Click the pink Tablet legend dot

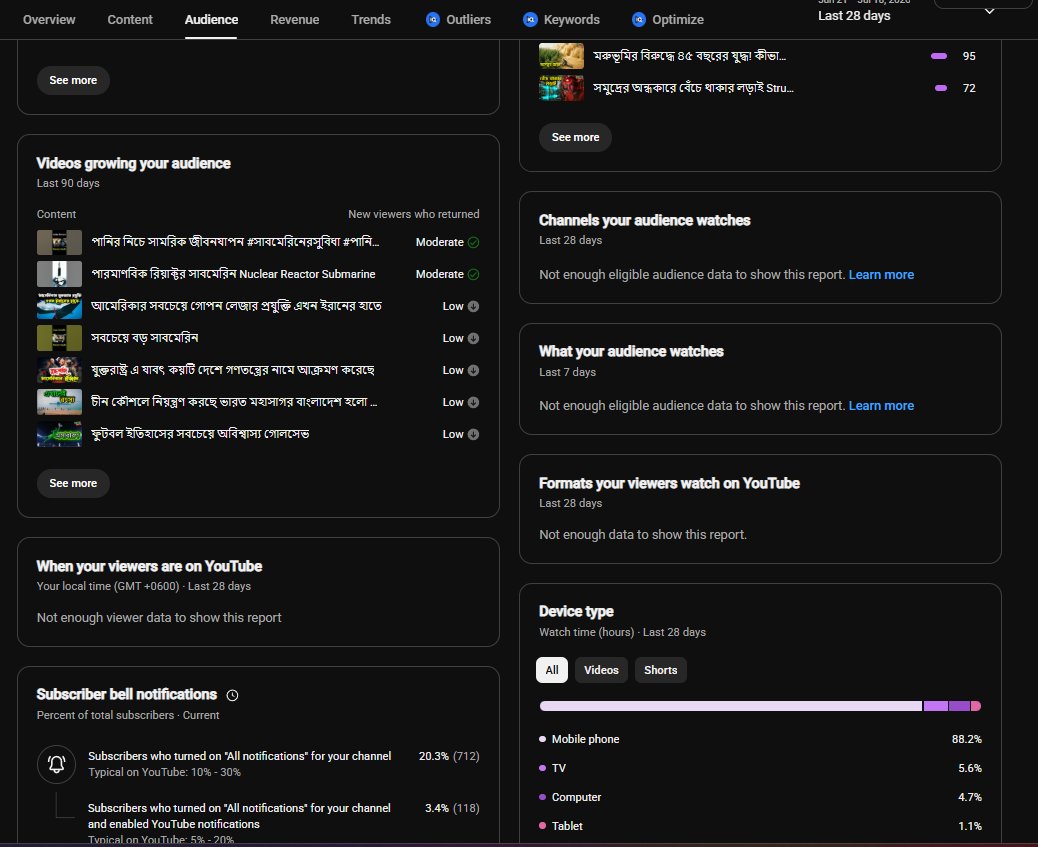pos(542,826)
